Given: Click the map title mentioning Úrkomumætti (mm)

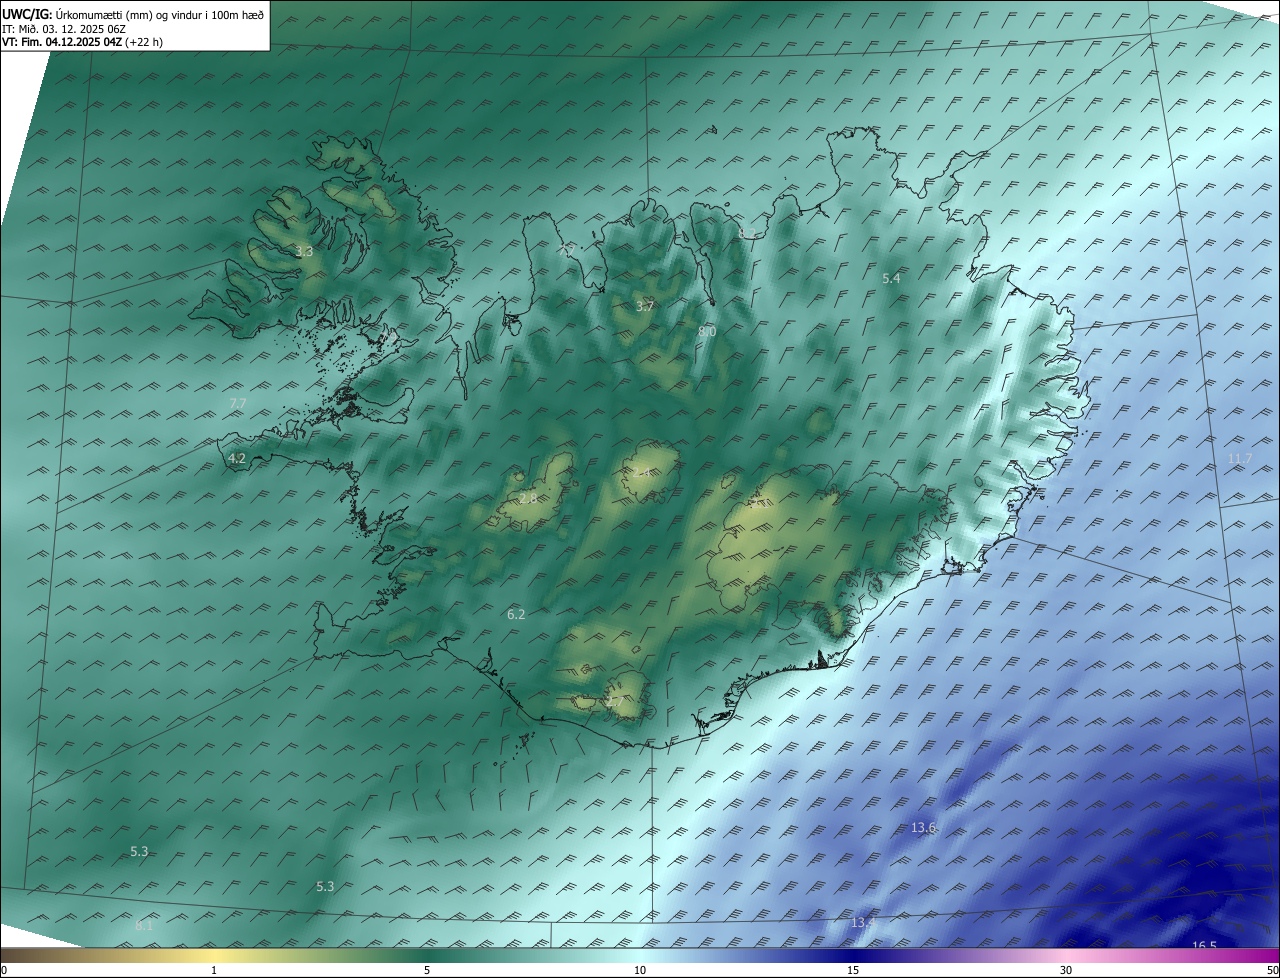Looking at the screenshot, I should coord(133,15).
